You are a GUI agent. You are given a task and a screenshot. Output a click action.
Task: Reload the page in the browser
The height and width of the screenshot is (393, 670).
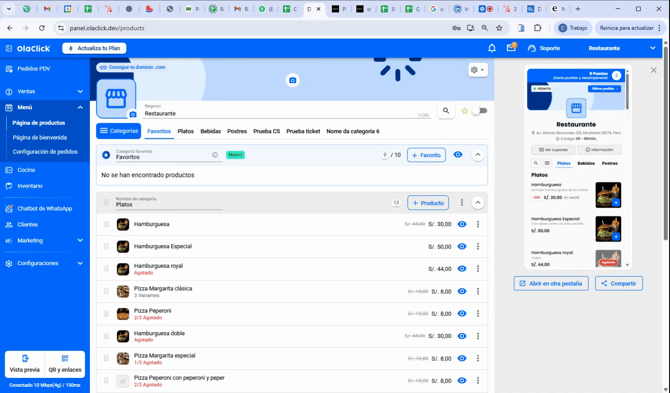pyautogui.click(x=41, y=28)
